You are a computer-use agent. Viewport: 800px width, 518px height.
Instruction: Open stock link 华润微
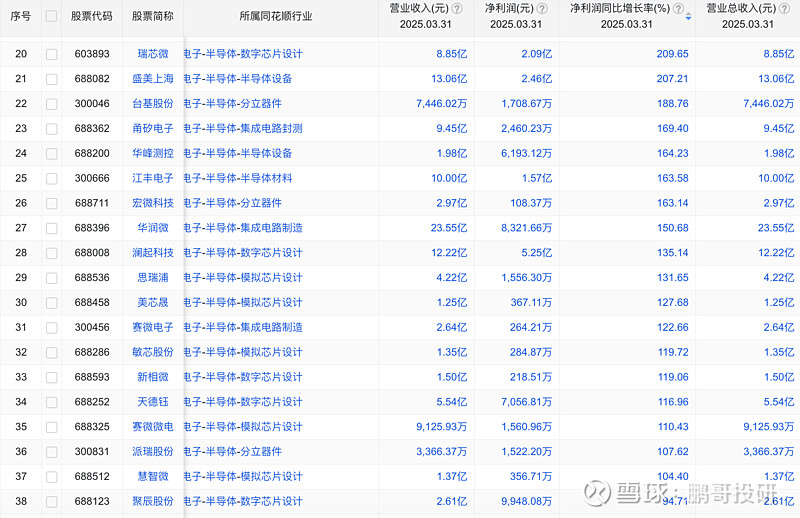(153, 228)
